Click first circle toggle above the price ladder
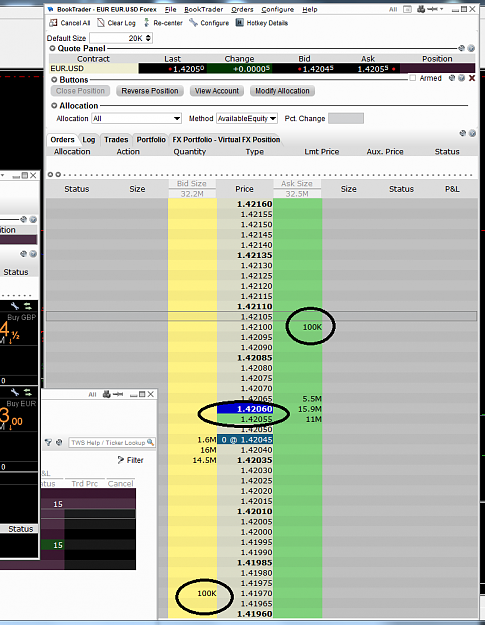This screenshot has height=625, width=485. pos(50,175)
